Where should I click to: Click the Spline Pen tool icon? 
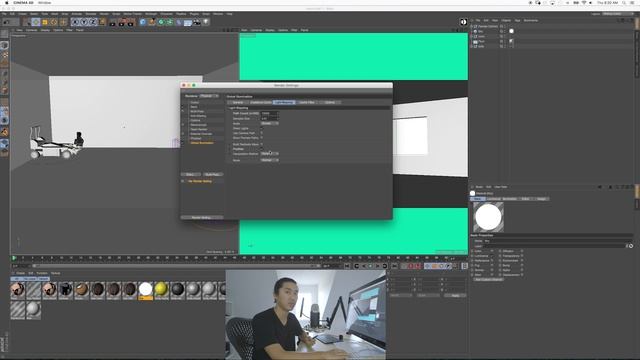pyautogui.click(x=152, y=22)
